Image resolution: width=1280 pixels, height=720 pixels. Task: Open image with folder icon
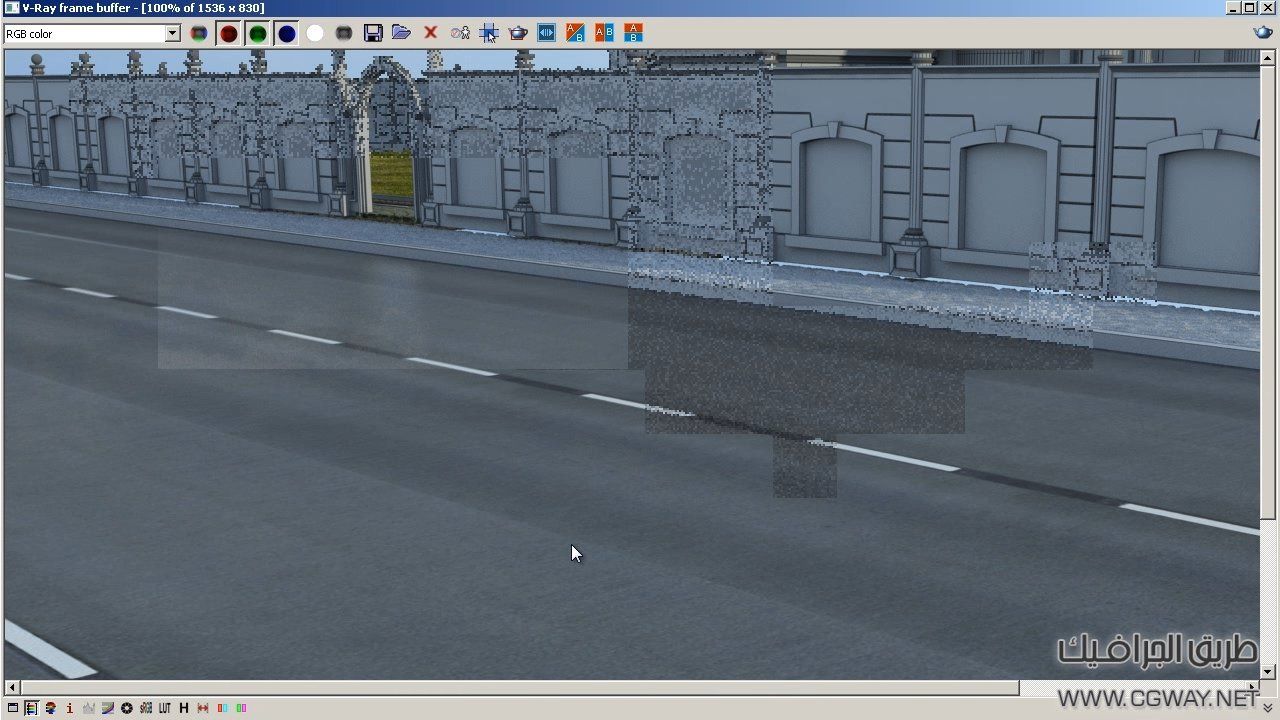pos(401,33)
